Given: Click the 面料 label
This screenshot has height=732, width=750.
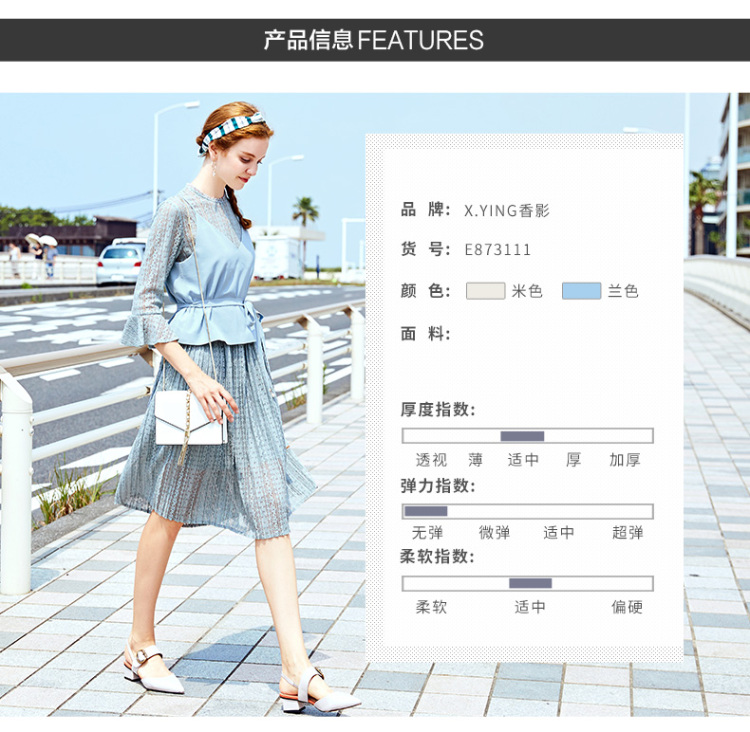Looking at the screenshot, I should click(425, 333).
